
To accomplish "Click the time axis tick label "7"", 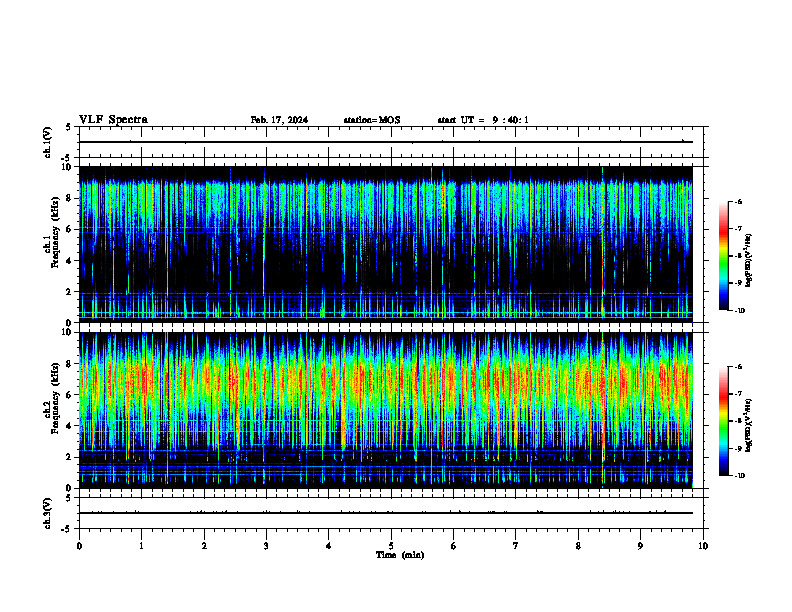I will [516, 546].
